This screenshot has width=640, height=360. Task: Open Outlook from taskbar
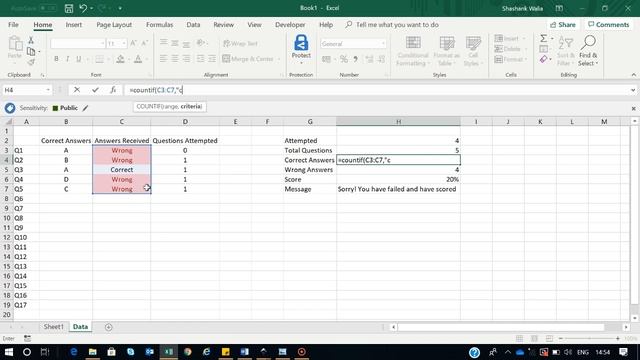pos(149,352)
